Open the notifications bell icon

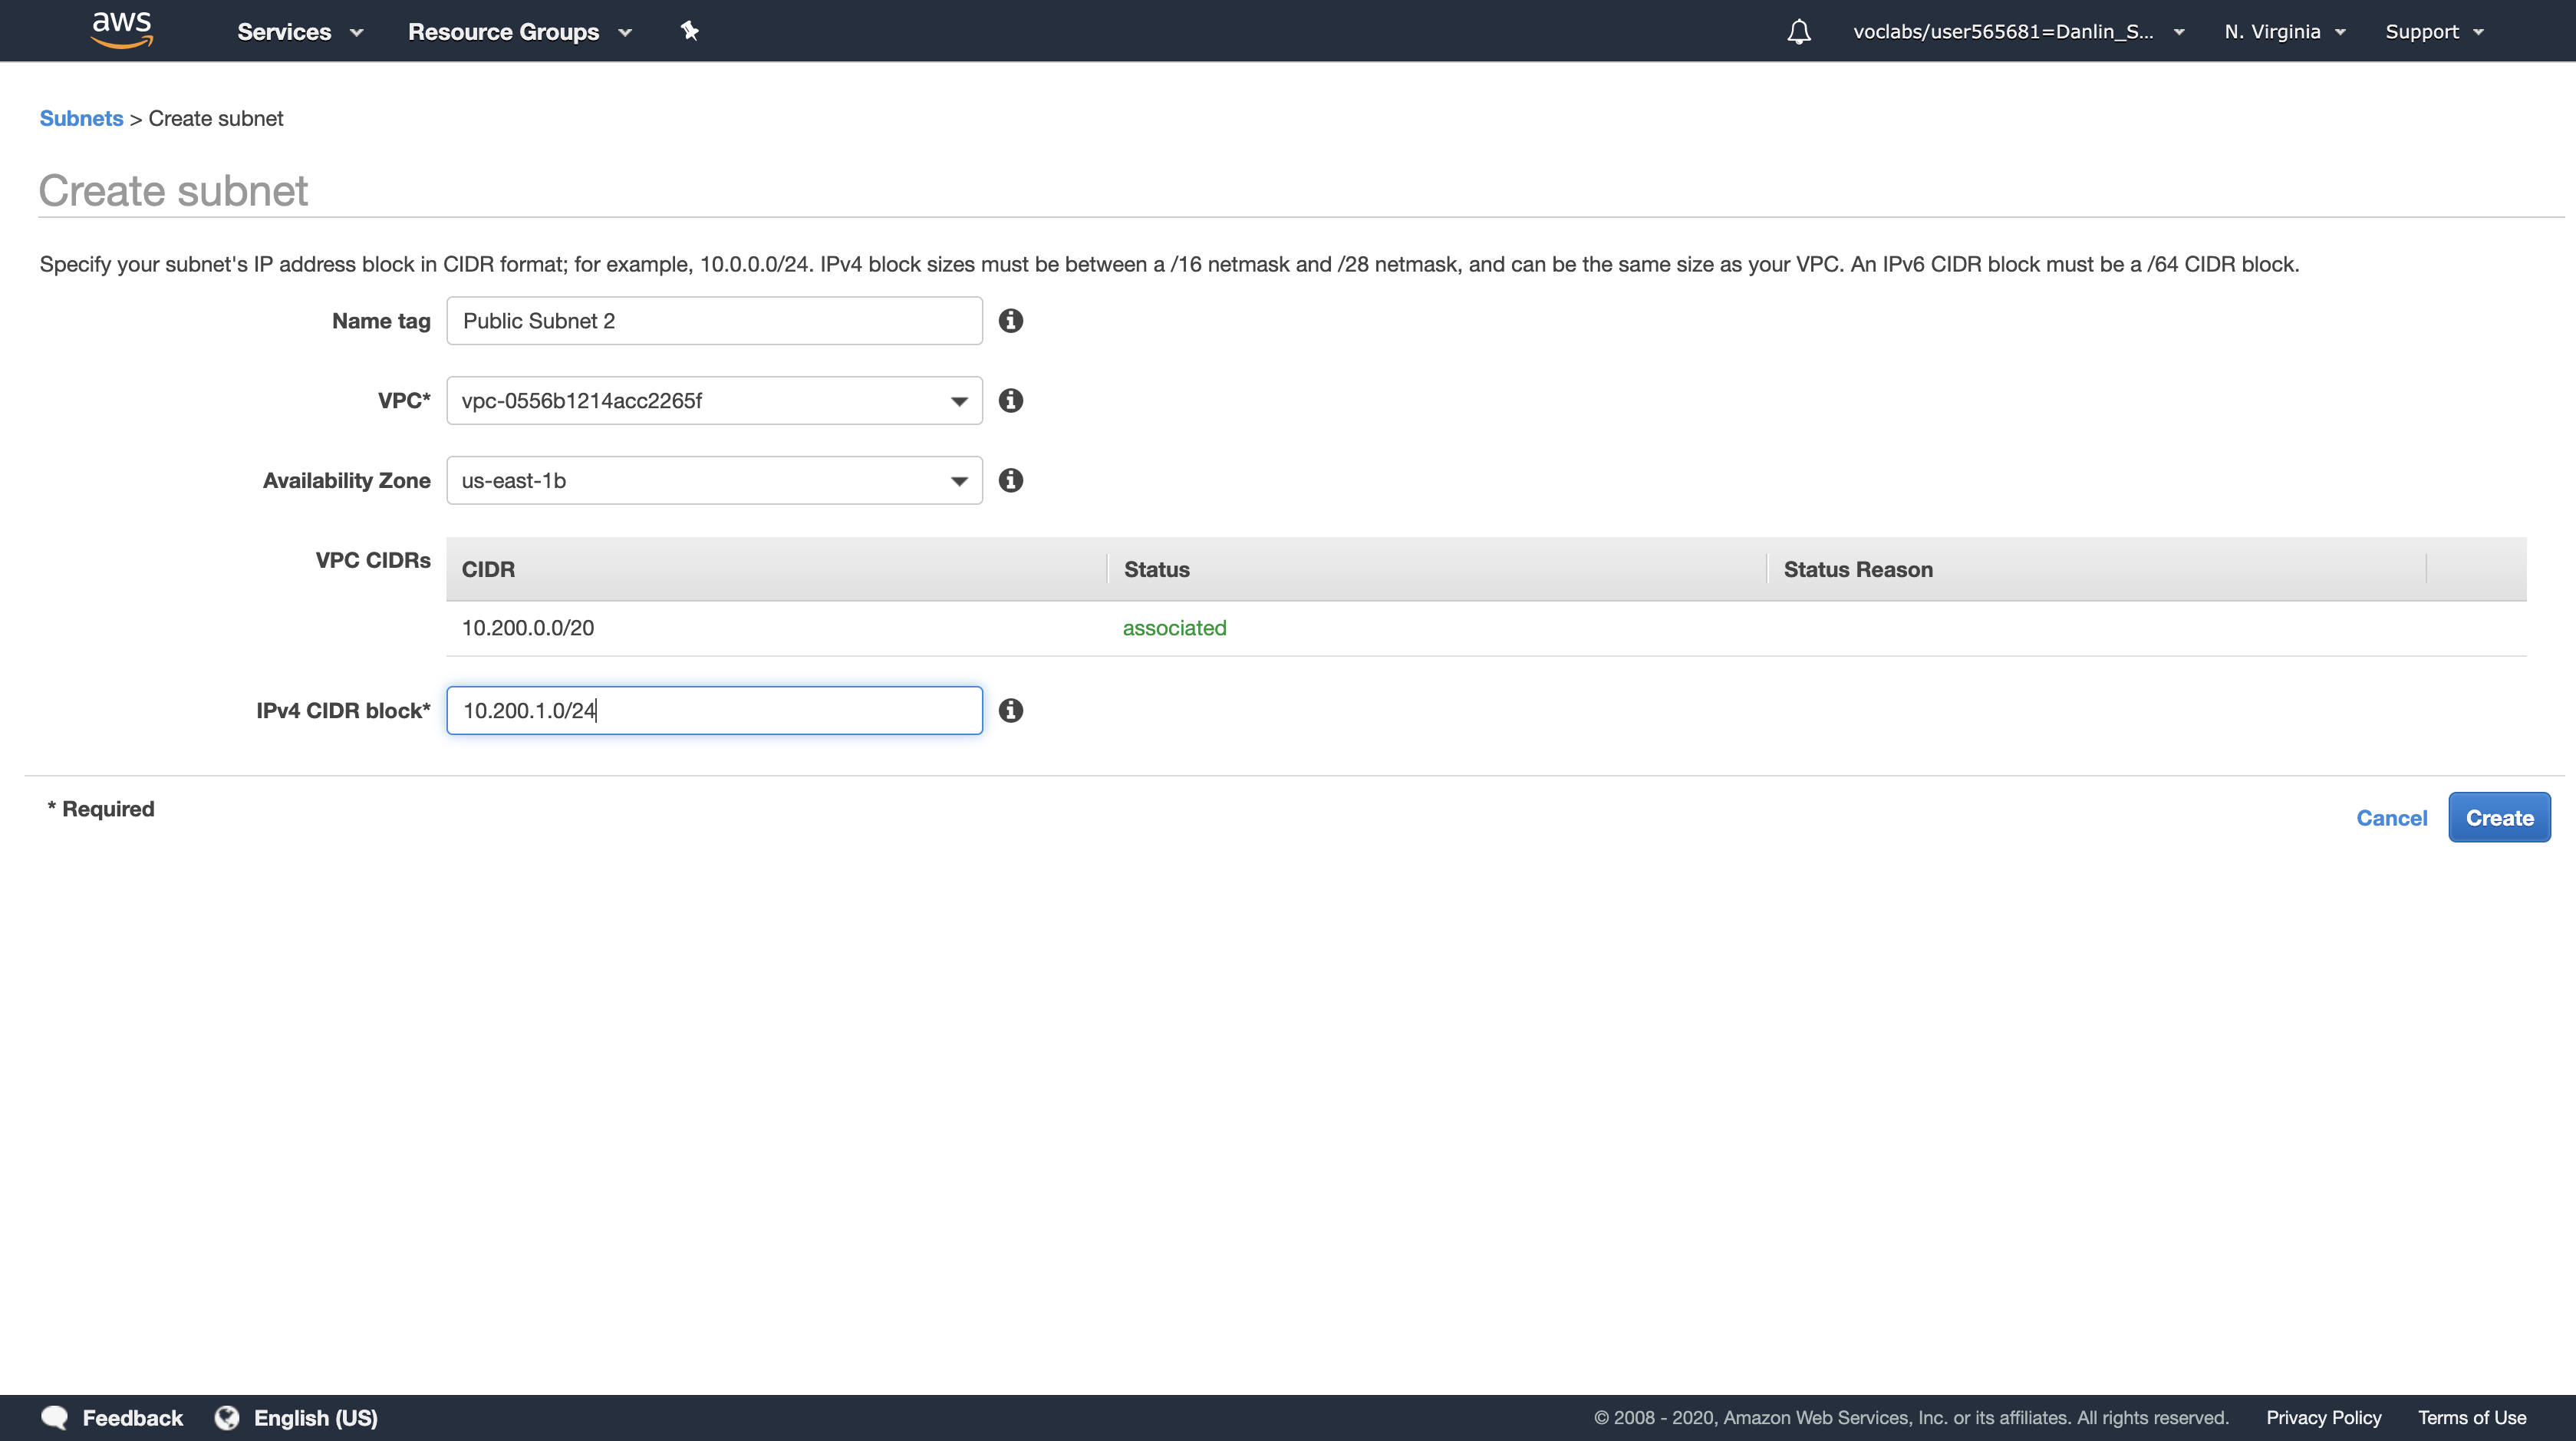[x=1798, y=32]
